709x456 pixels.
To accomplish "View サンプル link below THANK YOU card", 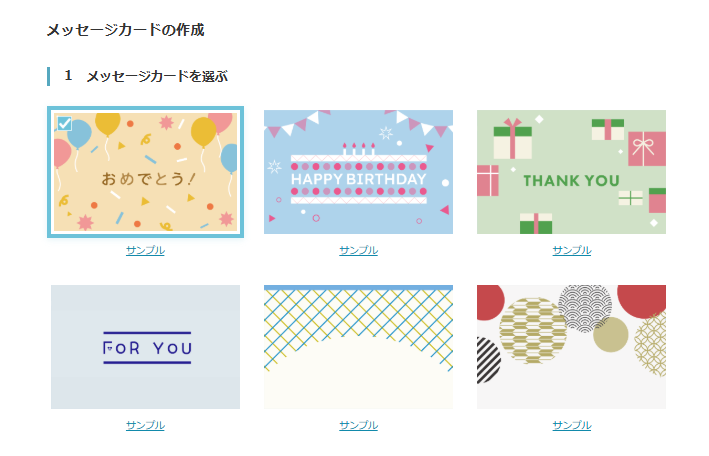I will pyautogui.click(x=572, y=250).
